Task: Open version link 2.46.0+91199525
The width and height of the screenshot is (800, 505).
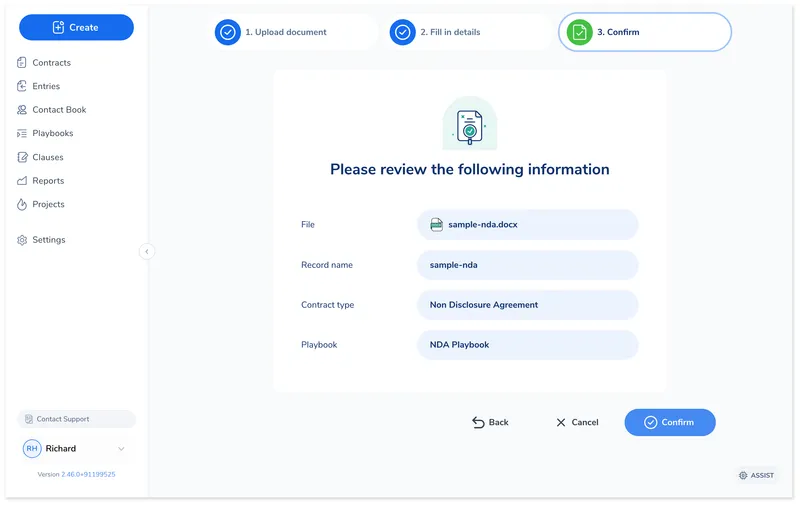Action: click(88, 474)
